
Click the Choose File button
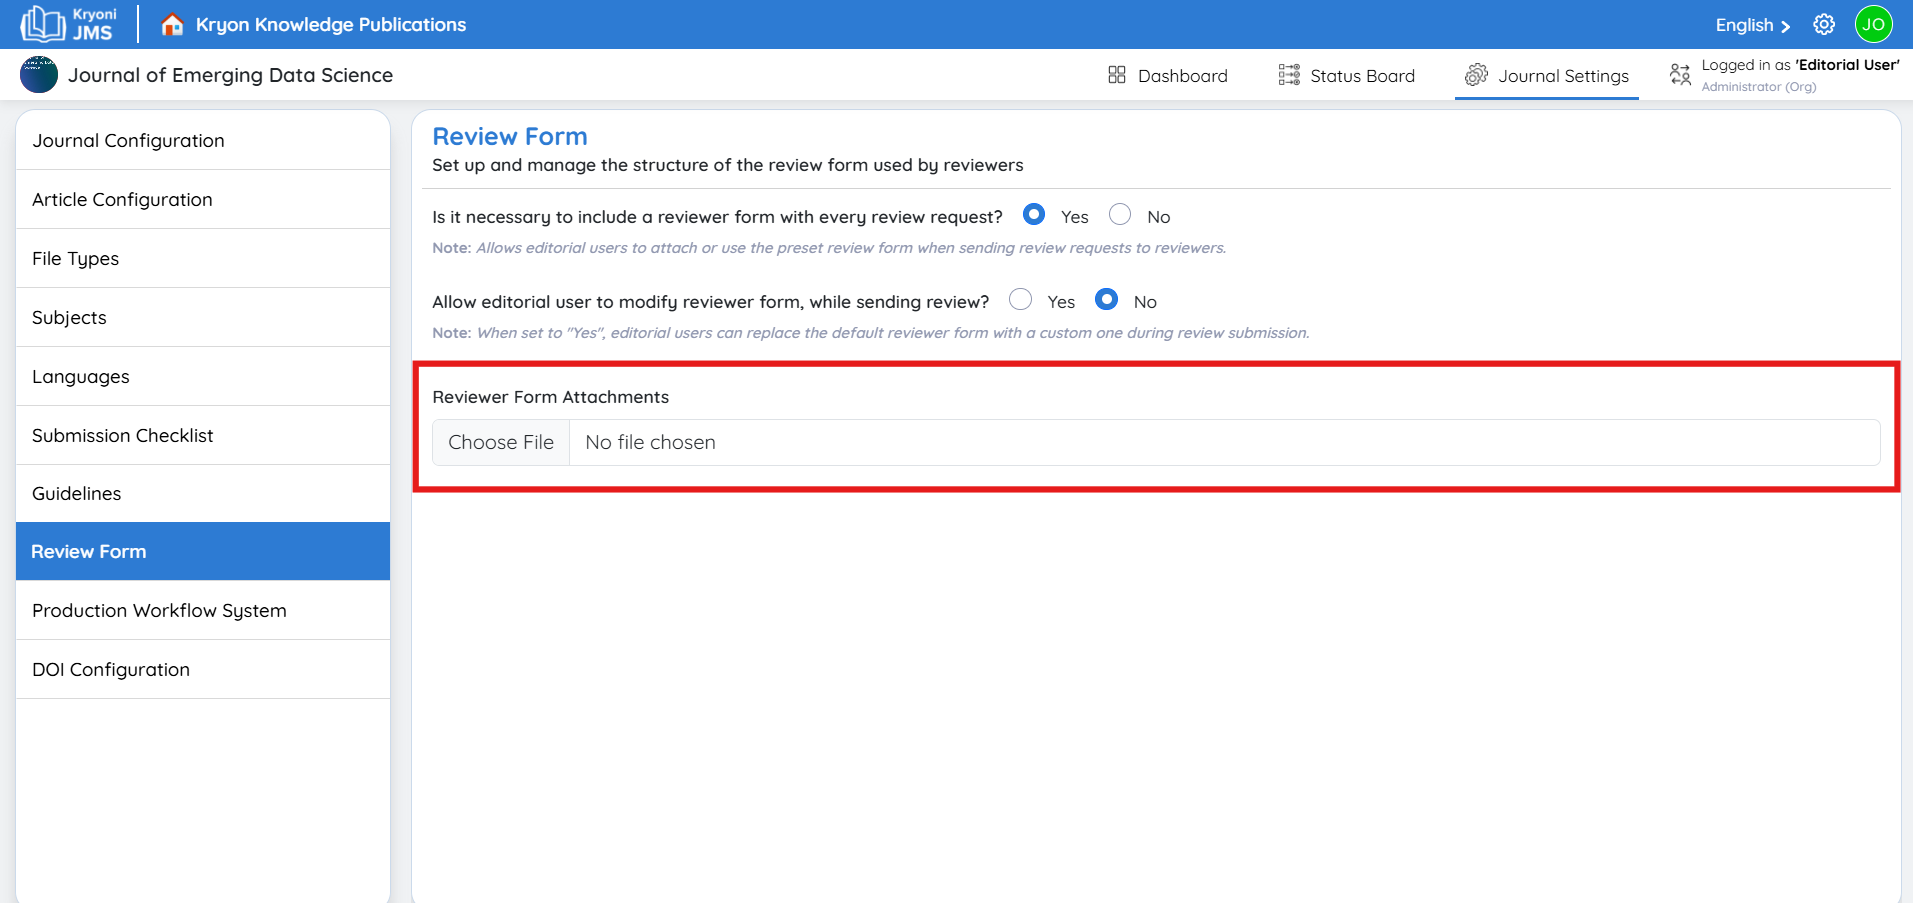[501, 442]
